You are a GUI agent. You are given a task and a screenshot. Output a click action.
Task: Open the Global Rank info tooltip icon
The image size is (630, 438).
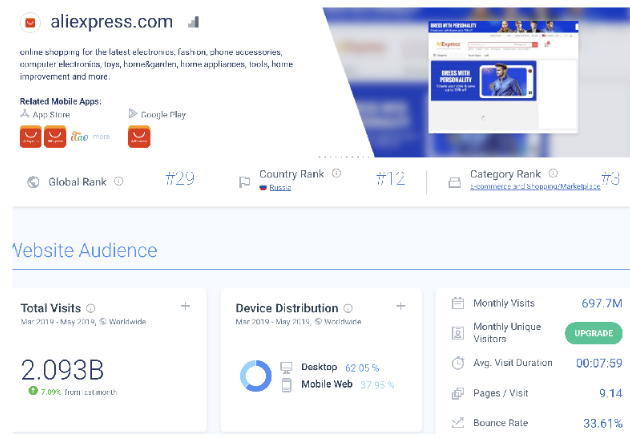(119, 181)
